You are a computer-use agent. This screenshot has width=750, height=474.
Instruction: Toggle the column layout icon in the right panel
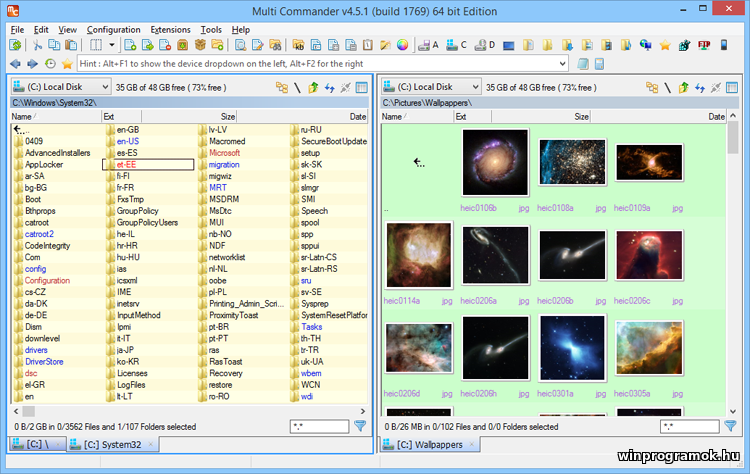[x=732, y=88]
